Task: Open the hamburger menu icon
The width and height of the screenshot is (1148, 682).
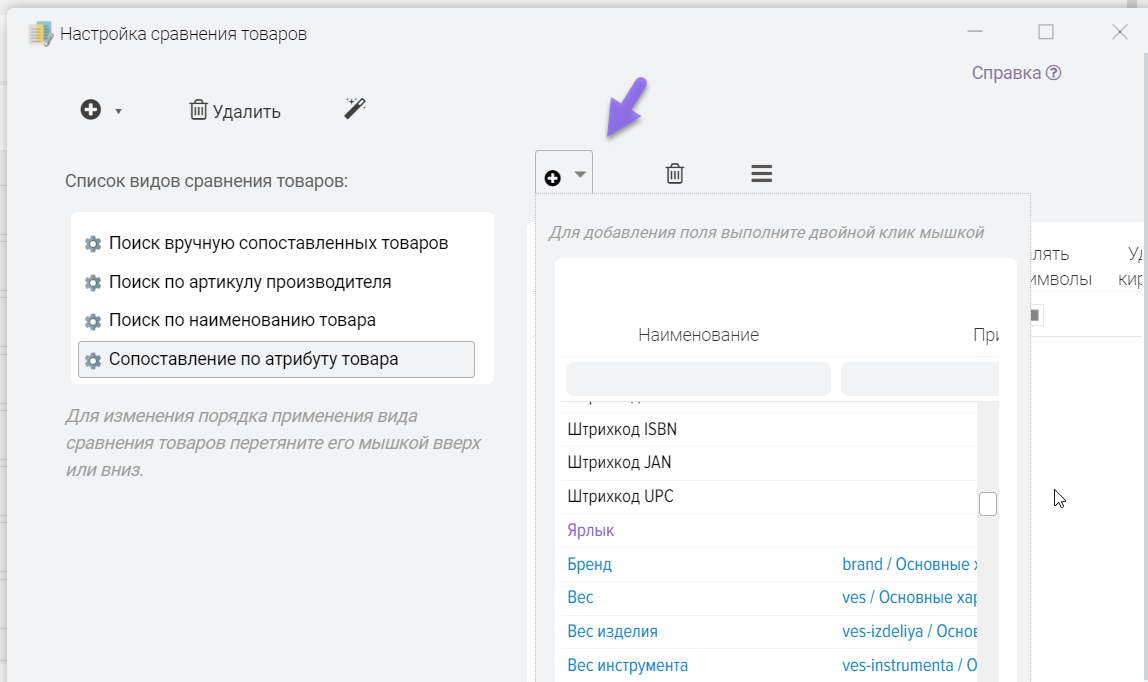Action: pyautogui.click(x=761, y=173)
